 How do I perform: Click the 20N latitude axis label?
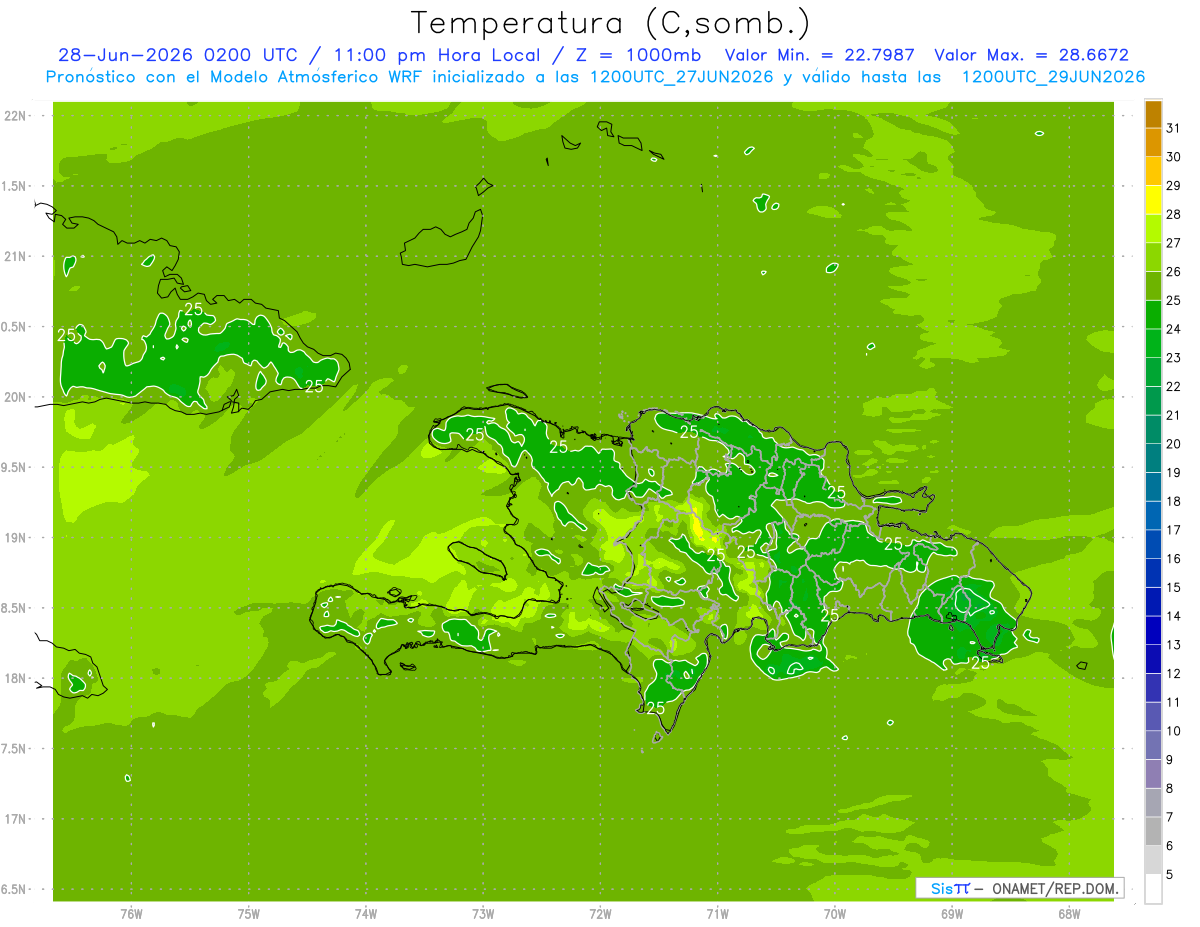tap(17, 397)
